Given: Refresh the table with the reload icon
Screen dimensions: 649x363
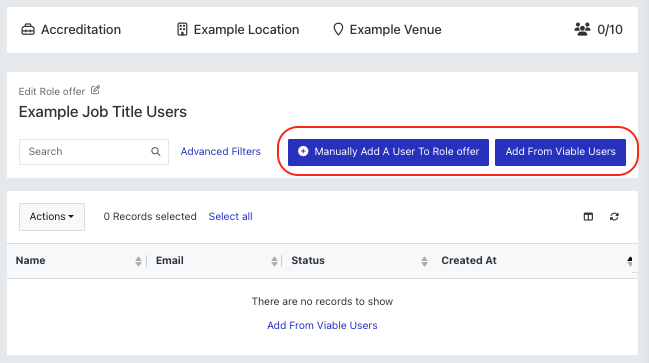Looking at the screenshot, I should (x=614, y=216).
